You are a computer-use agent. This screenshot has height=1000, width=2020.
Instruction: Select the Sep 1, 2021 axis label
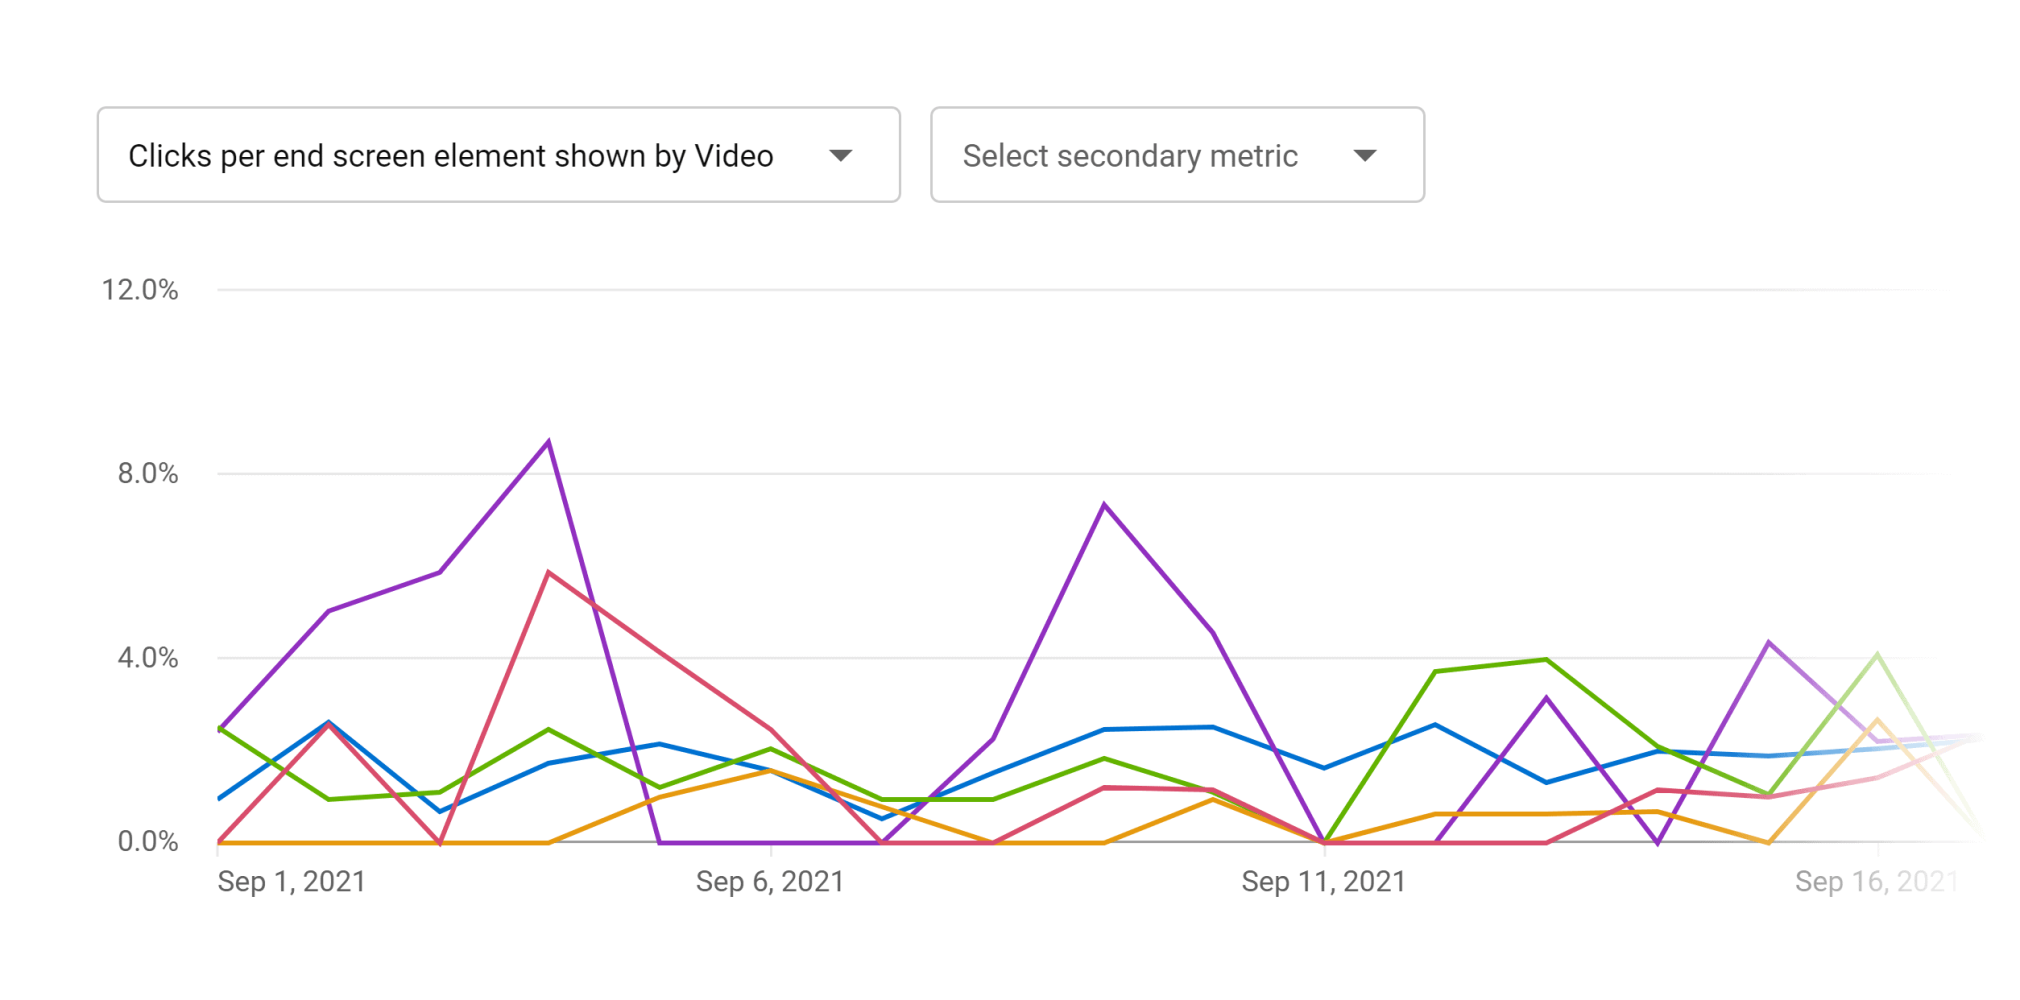tap(292, 881)
